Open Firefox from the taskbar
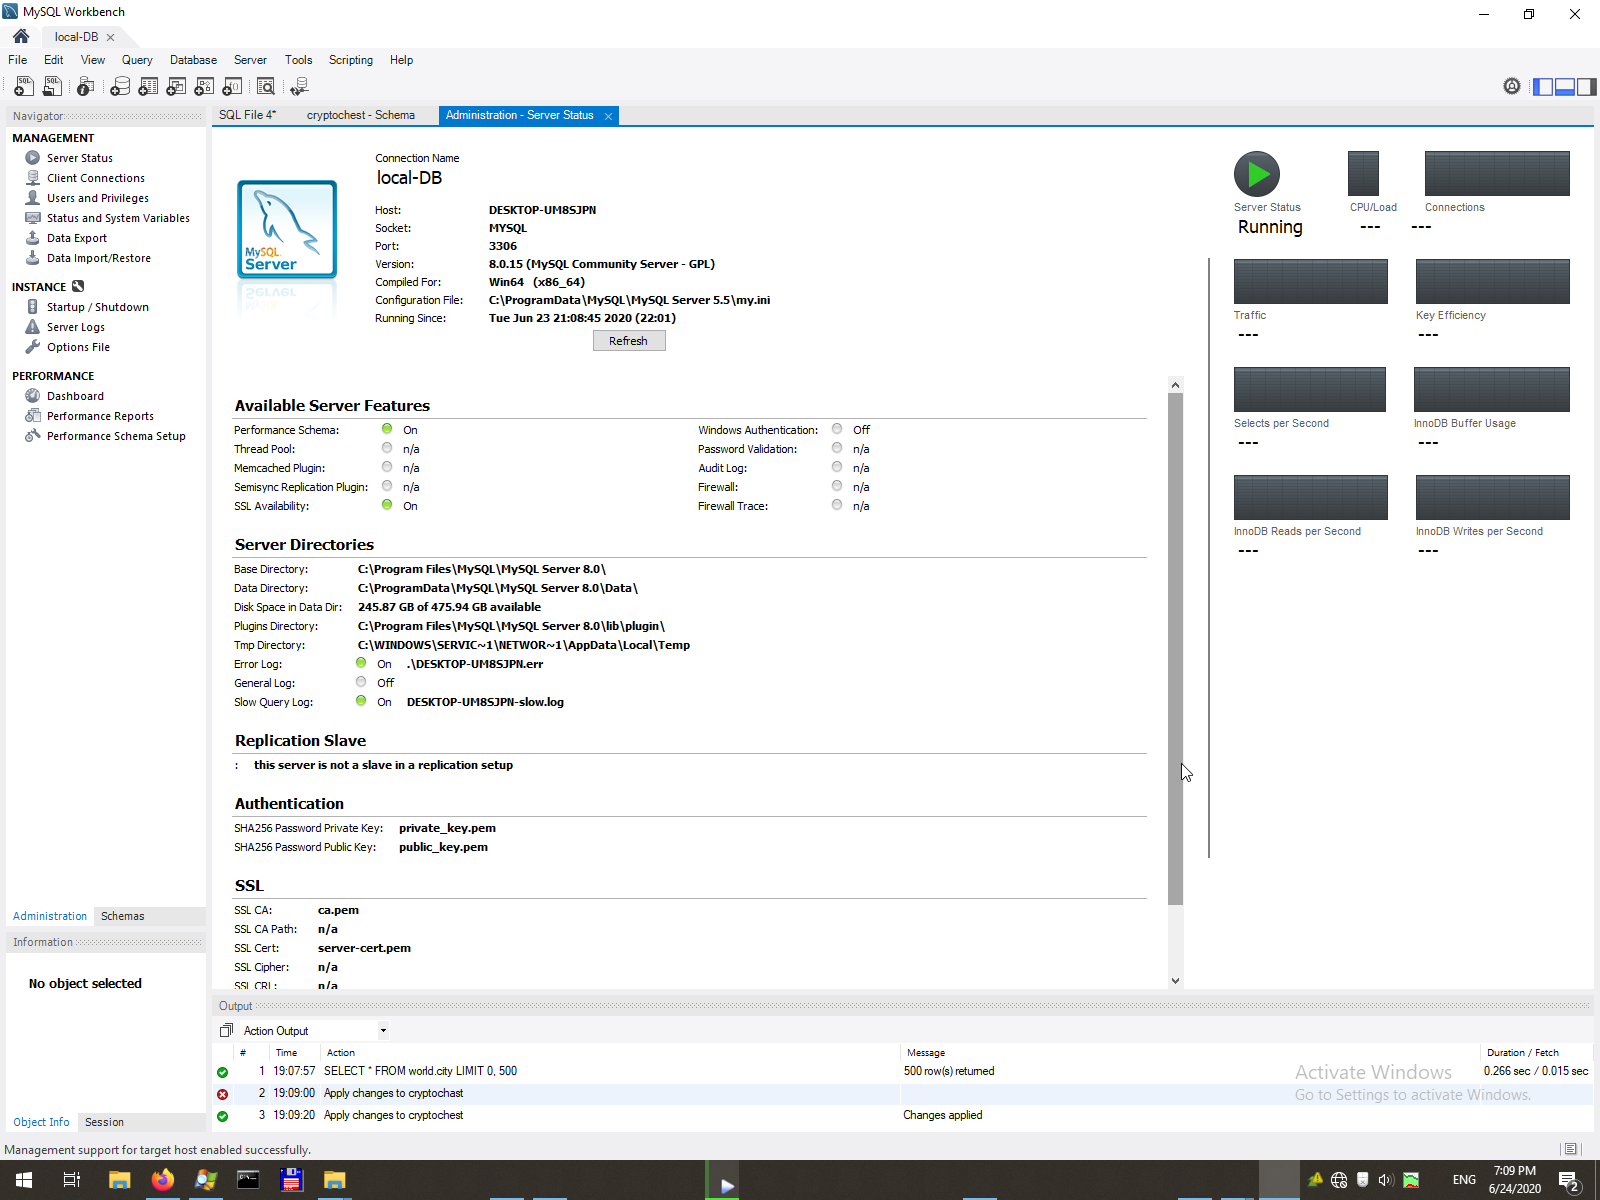The image size is (1600, 1200). click(x=162, y=1180)
